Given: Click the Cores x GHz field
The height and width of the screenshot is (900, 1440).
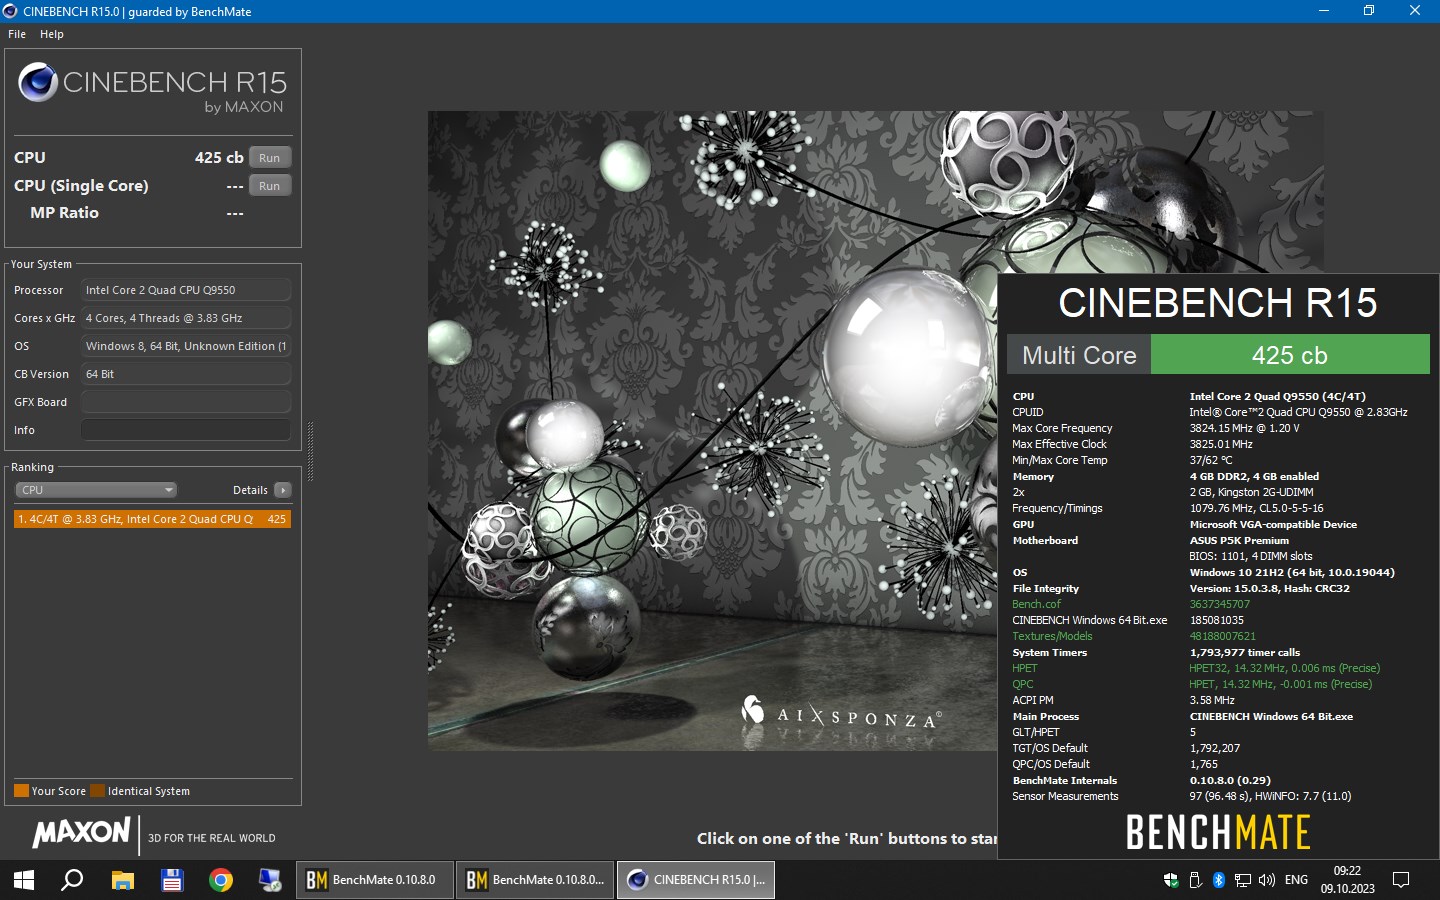Looking at the screenshot, I should click(186, 318).
